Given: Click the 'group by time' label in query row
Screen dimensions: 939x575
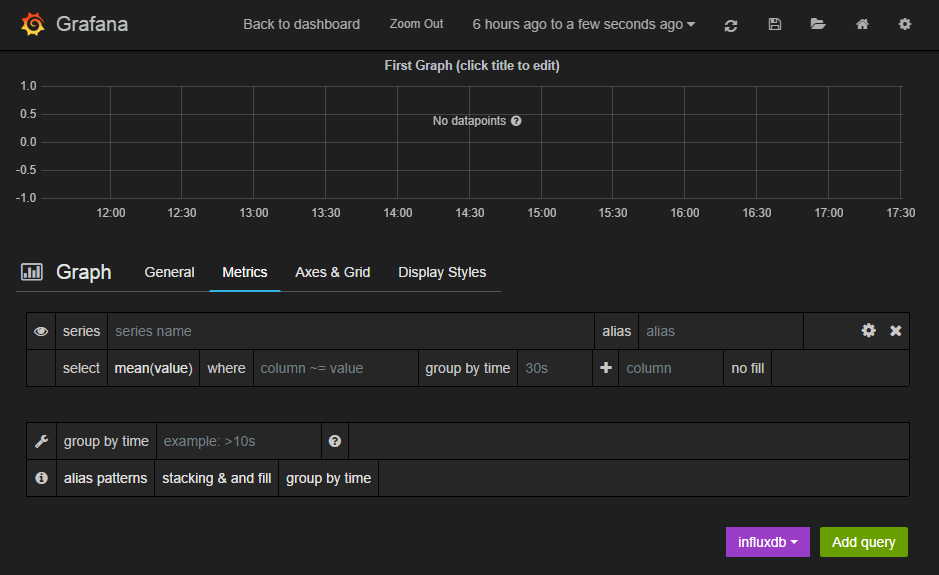Looking at the screenshot, I should [x=468, y=368].
